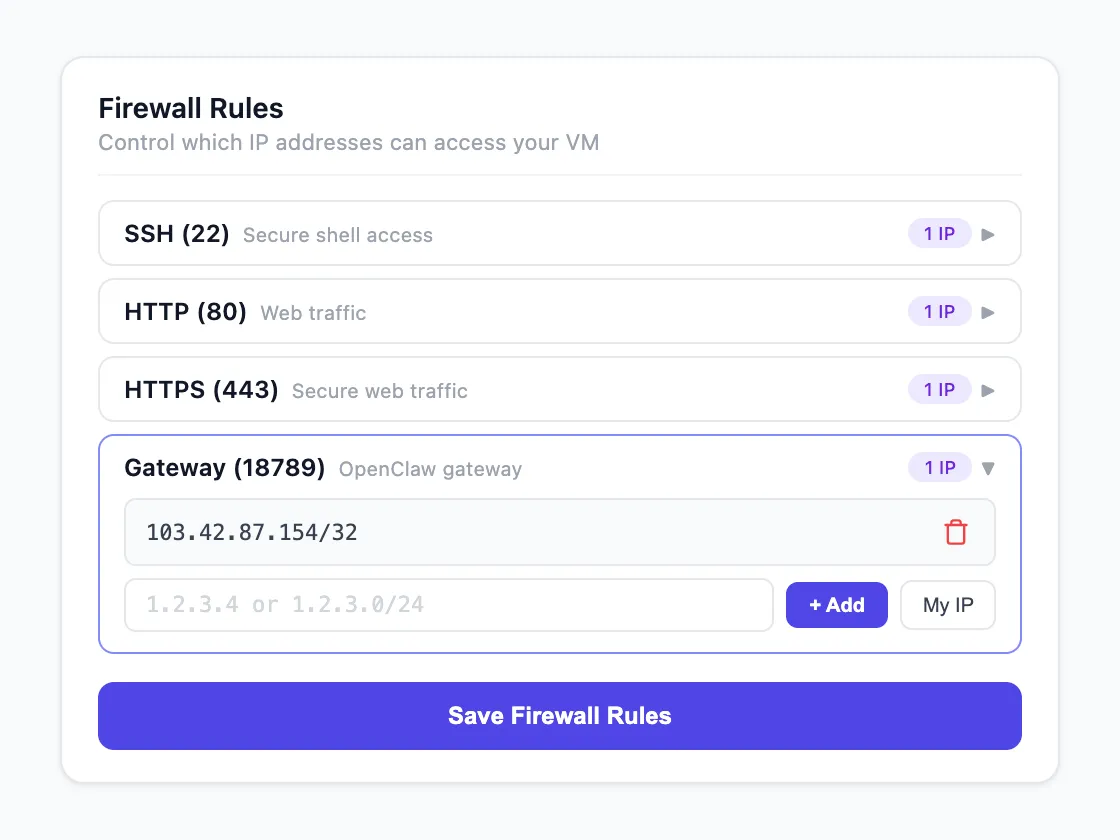Expand the HTTPS (443) rule arrow
The height and width of the screenshot is (840, 1120).
pos(988,390)
